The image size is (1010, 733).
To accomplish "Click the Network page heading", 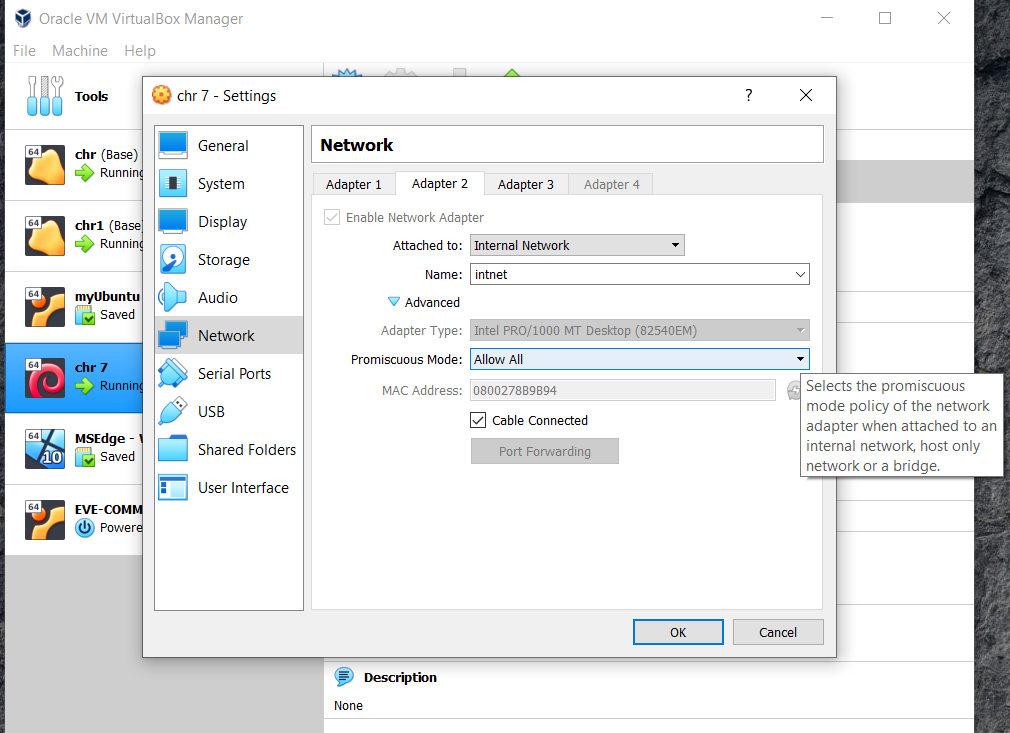I will pos(356,145).
